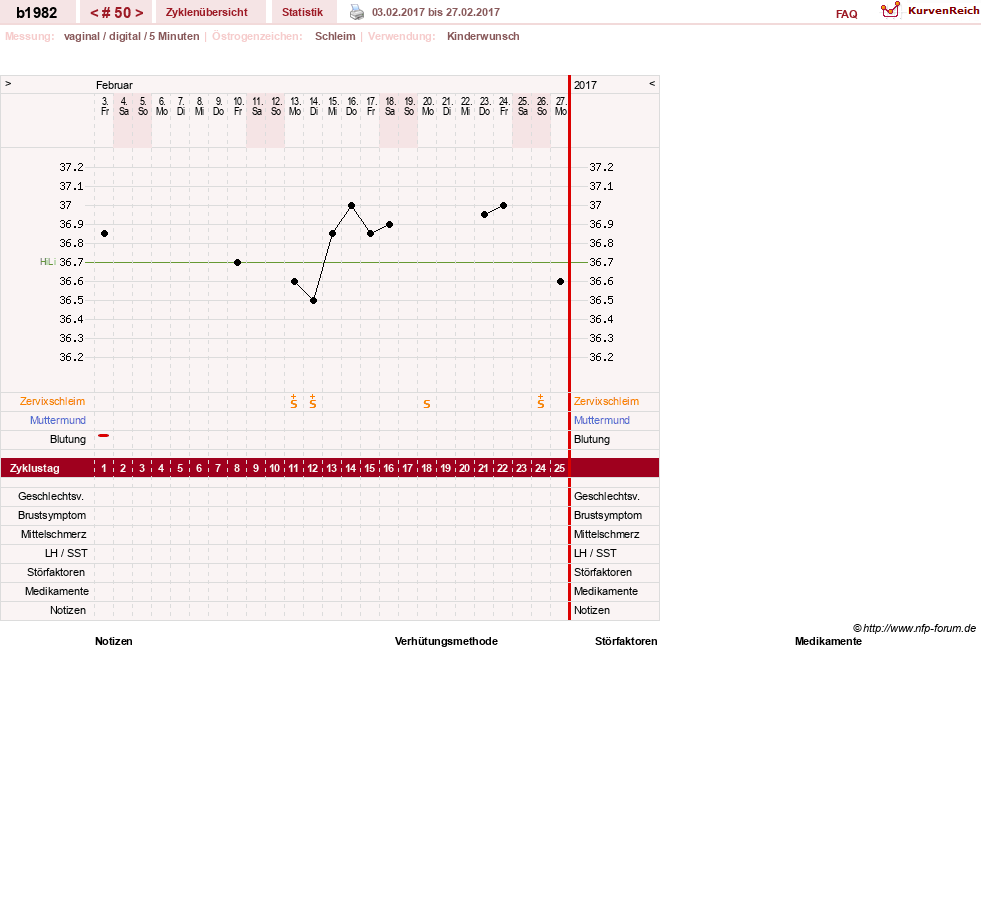Switch to the Statistik tab

click(302, 12)
